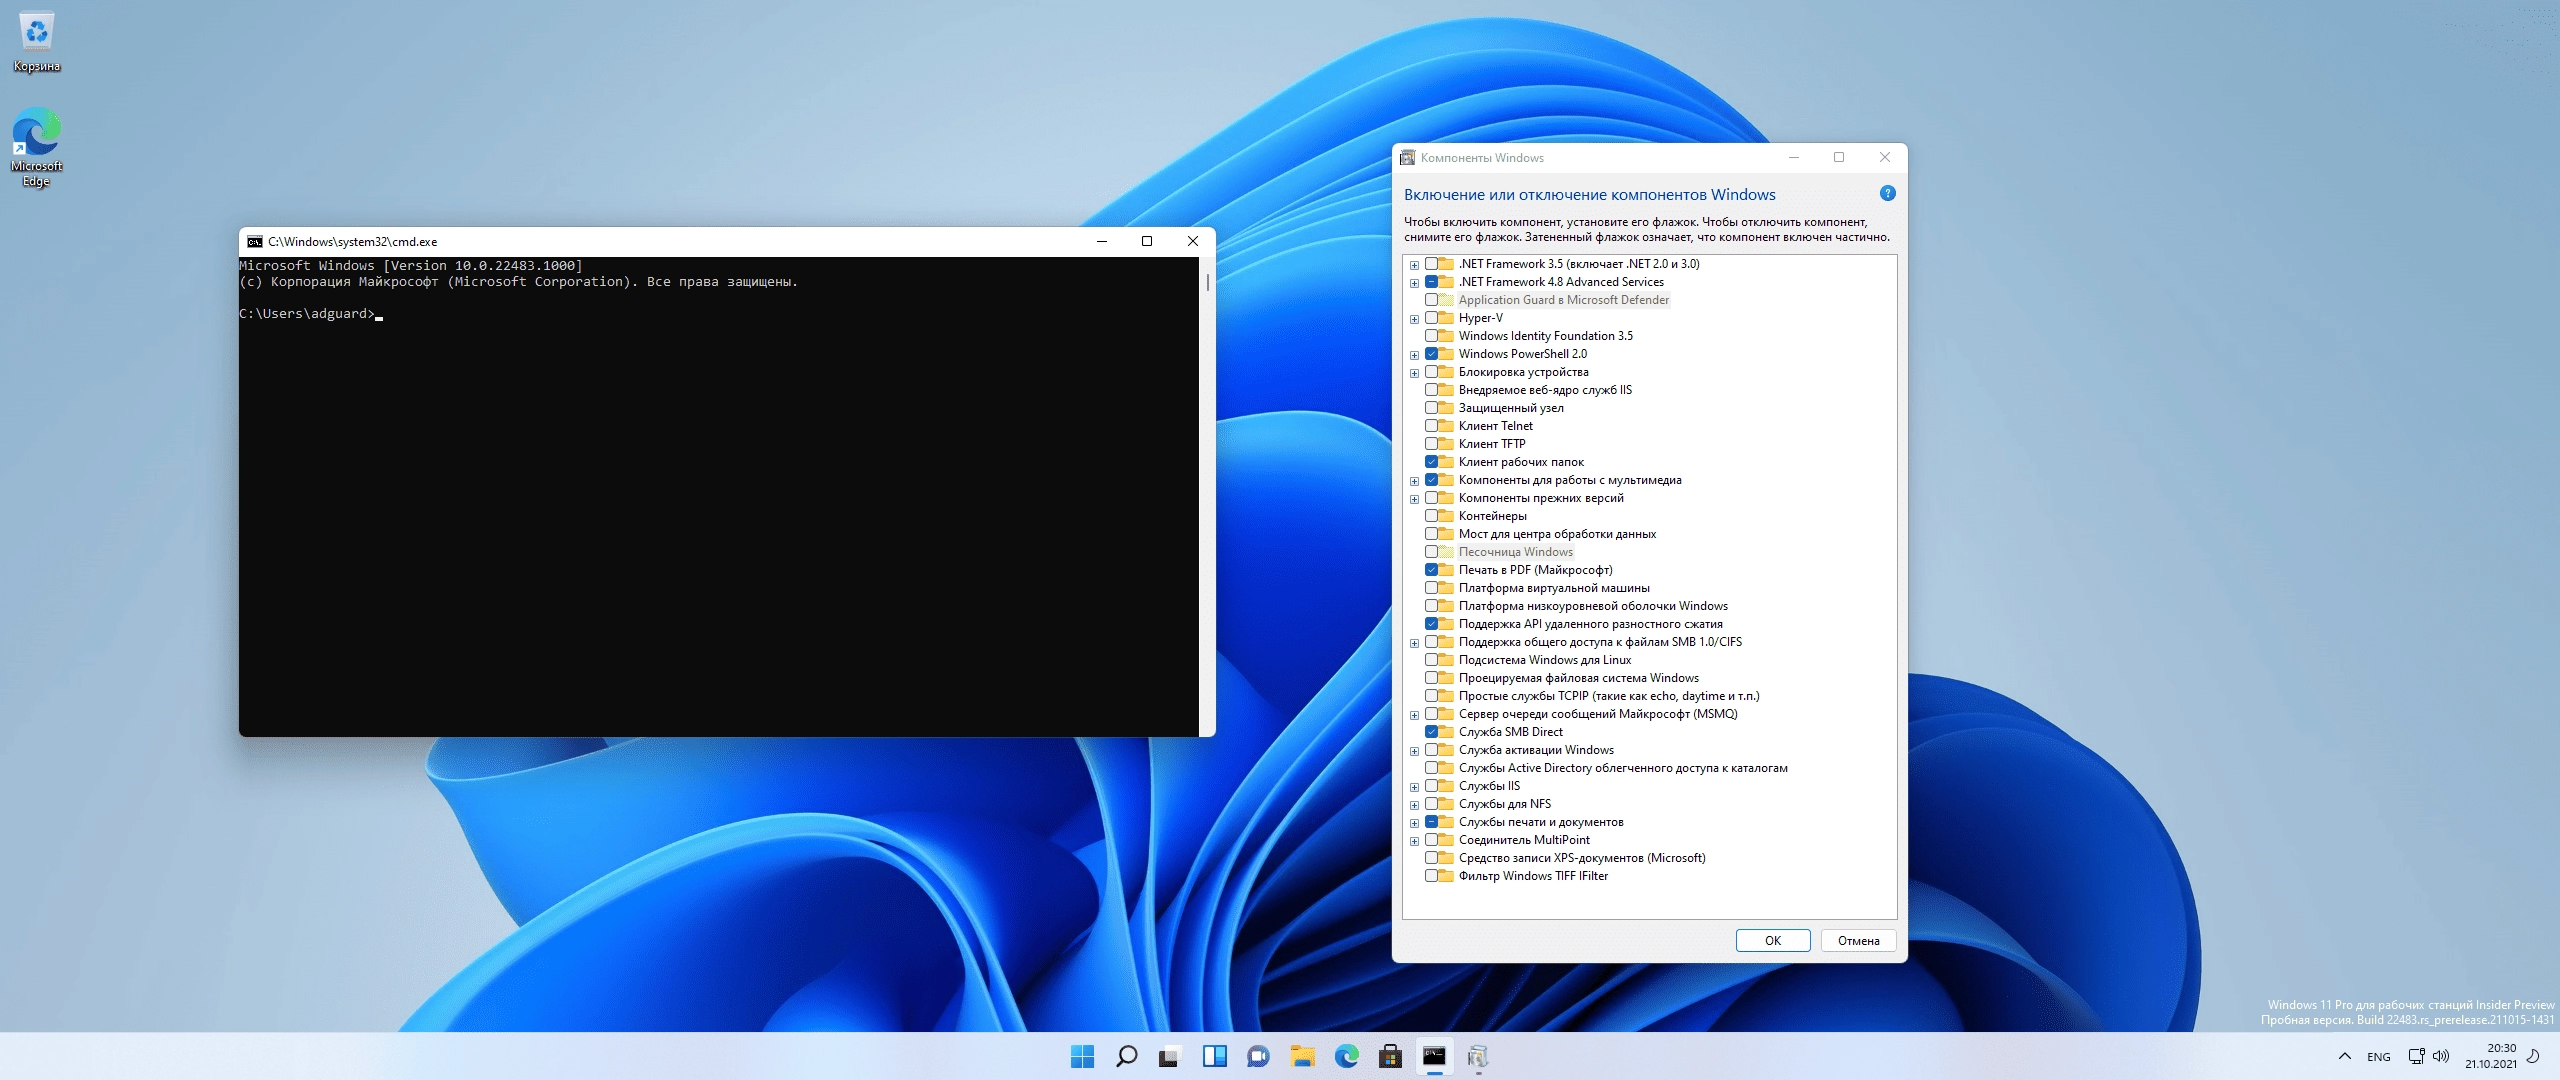
Task: Check the Клиент Telnet checkbox
Action: (1431, 426)
